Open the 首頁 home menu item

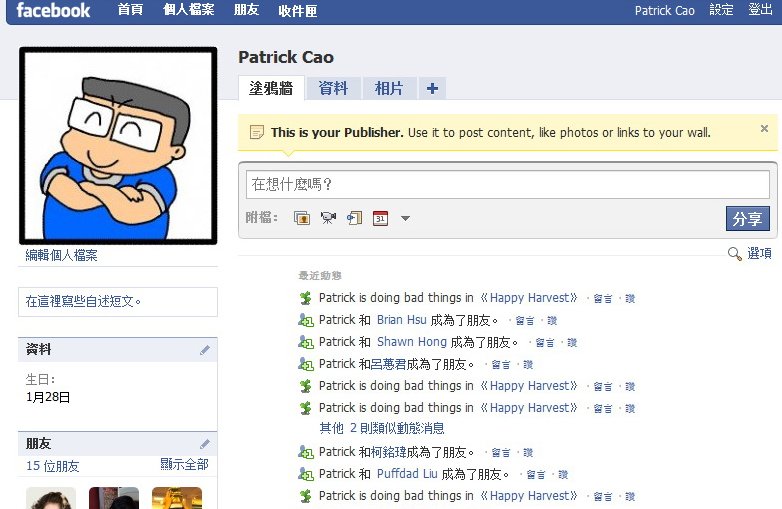[x=130, y=9]
